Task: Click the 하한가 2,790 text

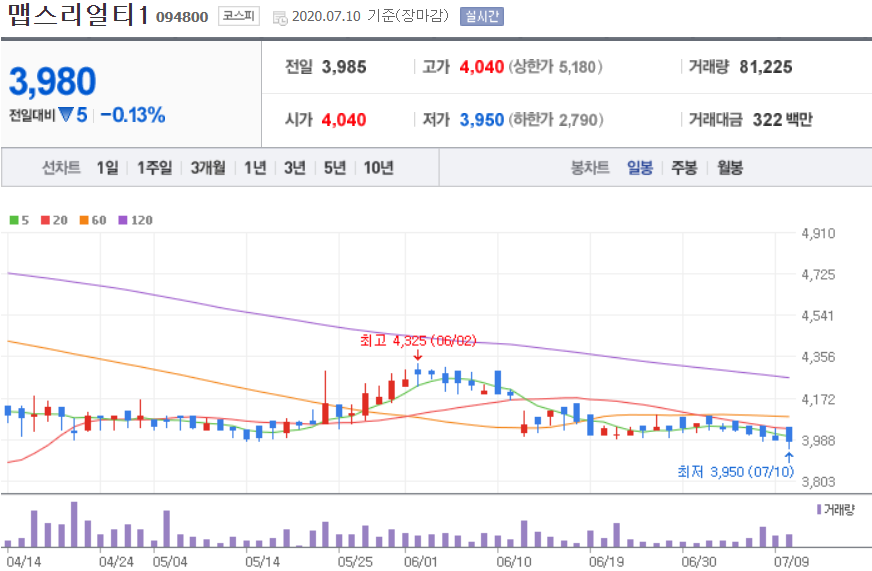Action: pyautogui.click(x=556, y=120)
